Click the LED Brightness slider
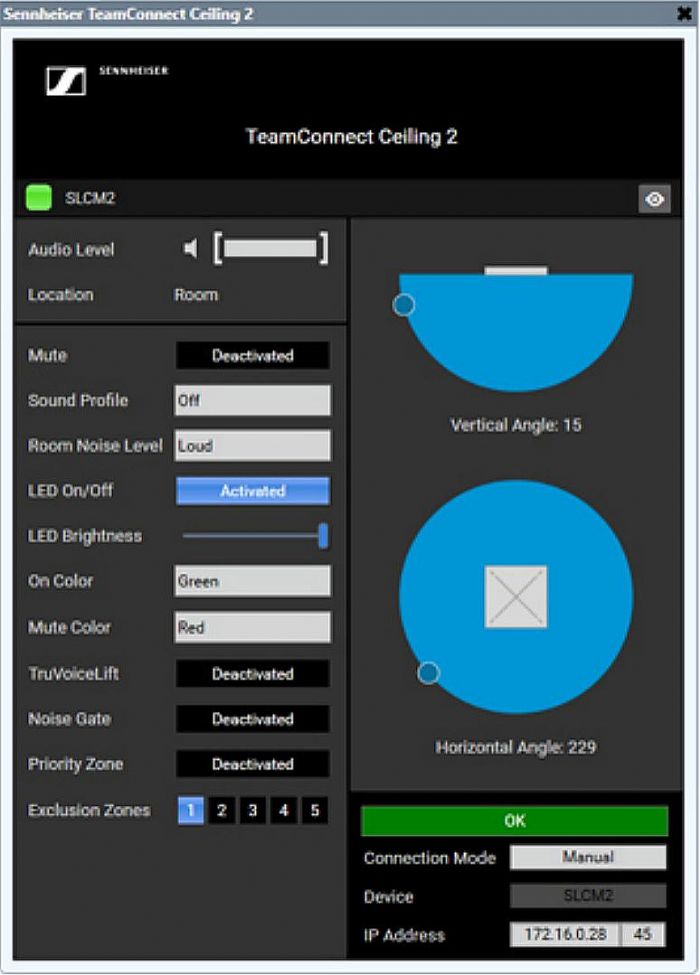The width and height of the screenshot is (700, 975). tap(254, 536)
